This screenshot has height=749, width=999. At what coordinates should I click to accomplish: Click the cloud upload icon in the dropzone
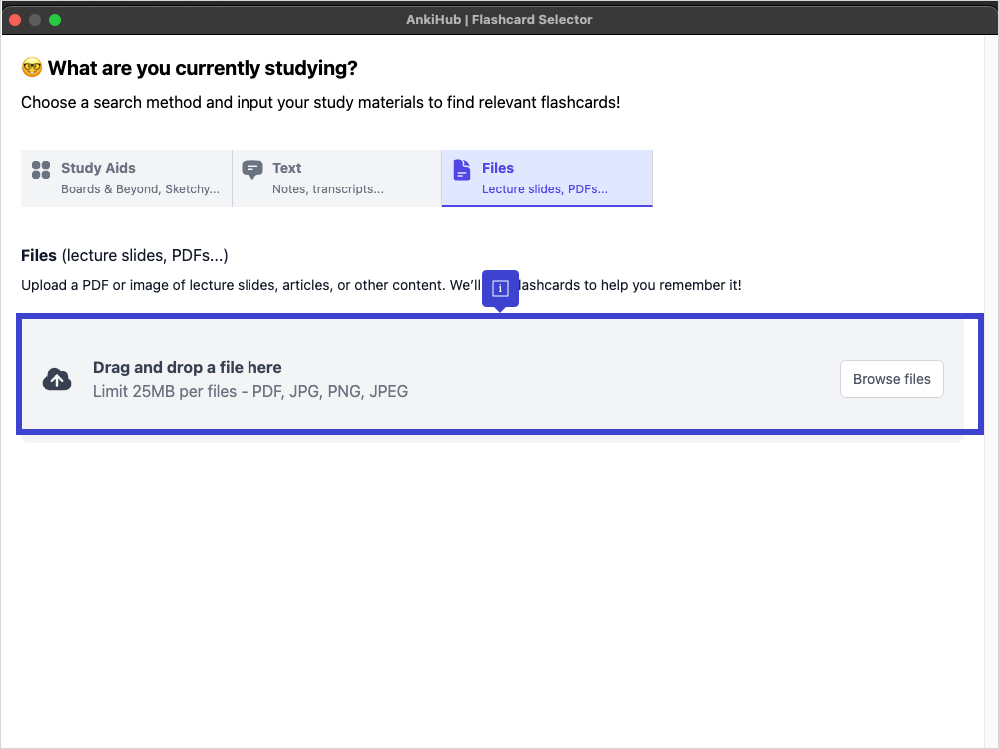57,379
